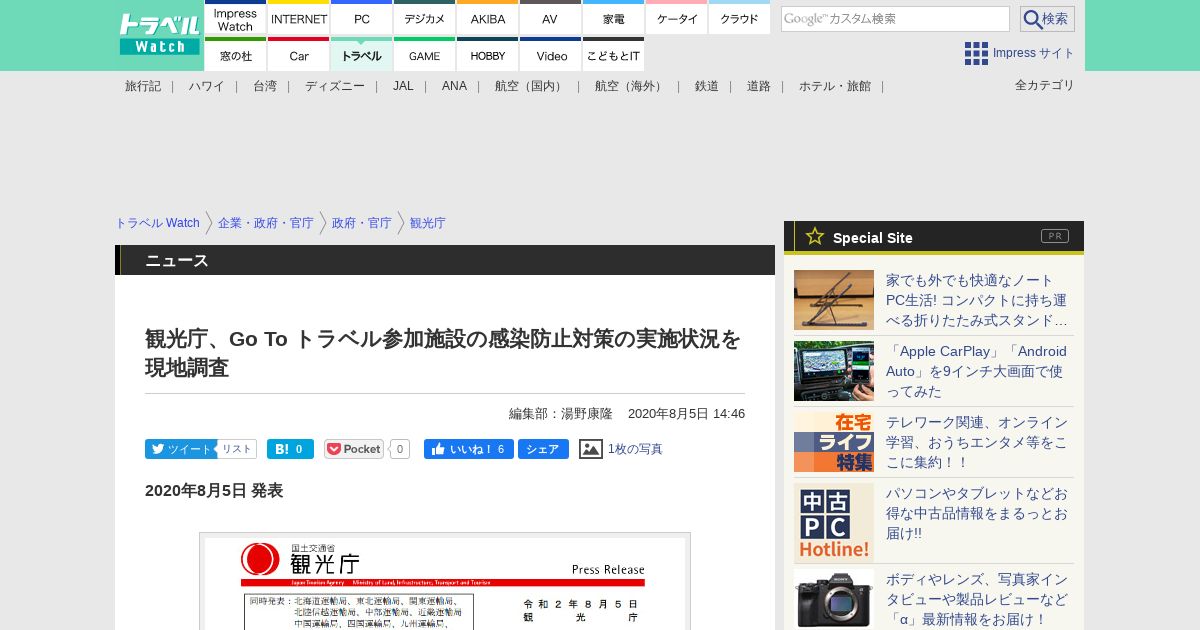Screen dimensions: 1200x630
Task: Open the 鉄道 category
Action: click(x=707, y=86)
